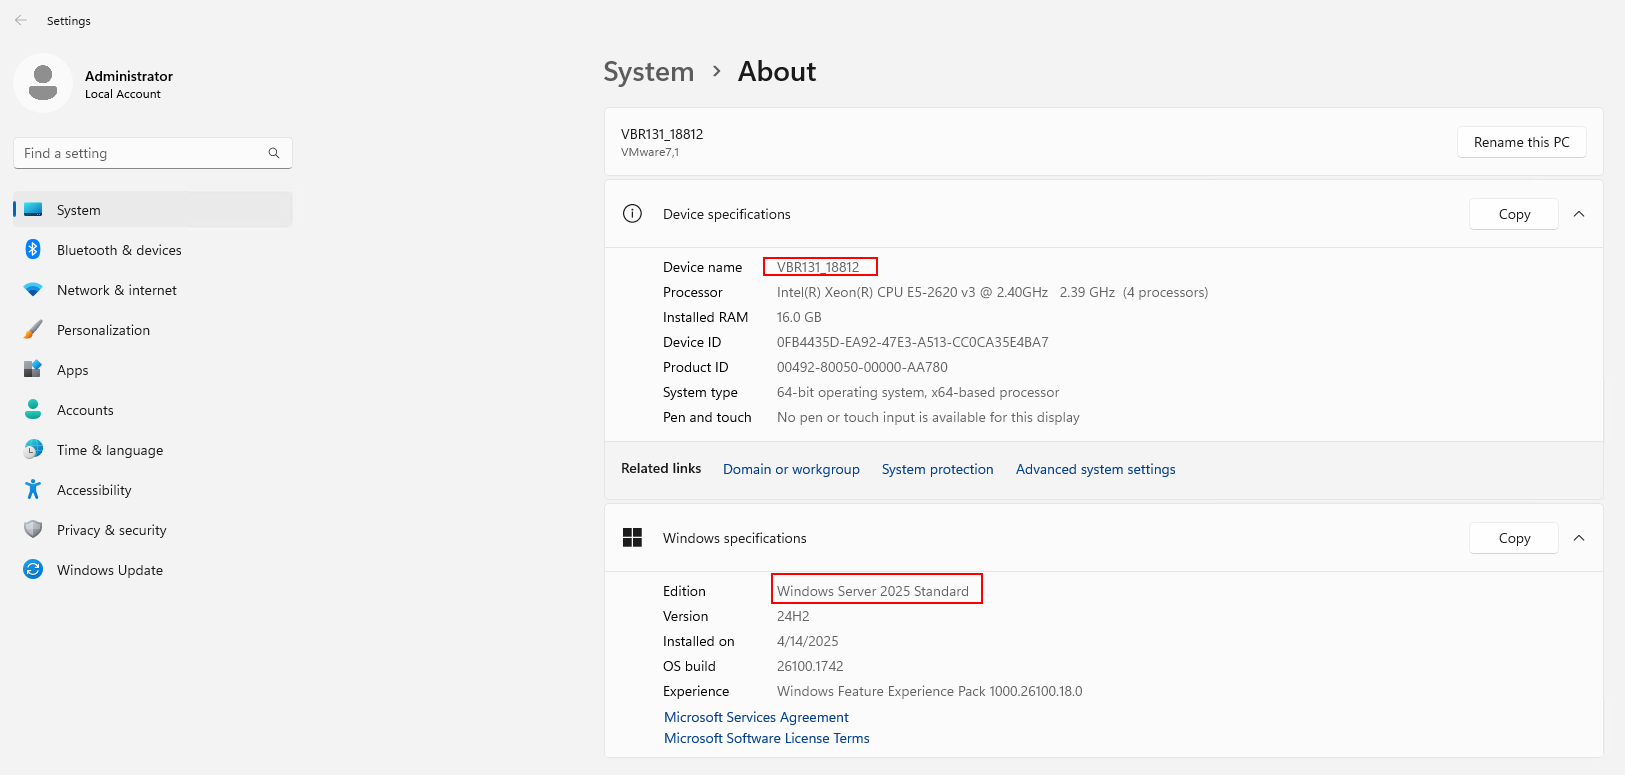Open Accessibility settings
This screenshot has width=1625, height=775.
[x=153, y=490]
